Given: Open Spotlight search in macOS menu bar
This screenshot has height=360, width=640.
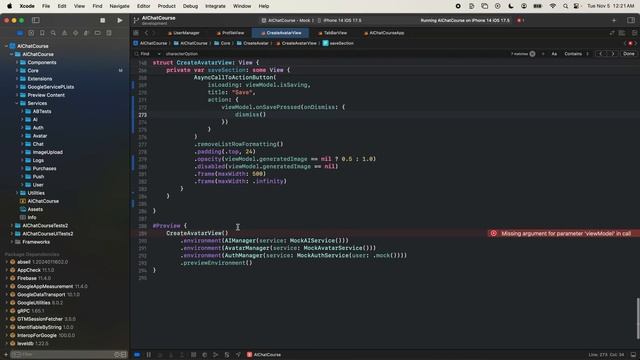Looking at the screenshot, I should coord(565,6).
